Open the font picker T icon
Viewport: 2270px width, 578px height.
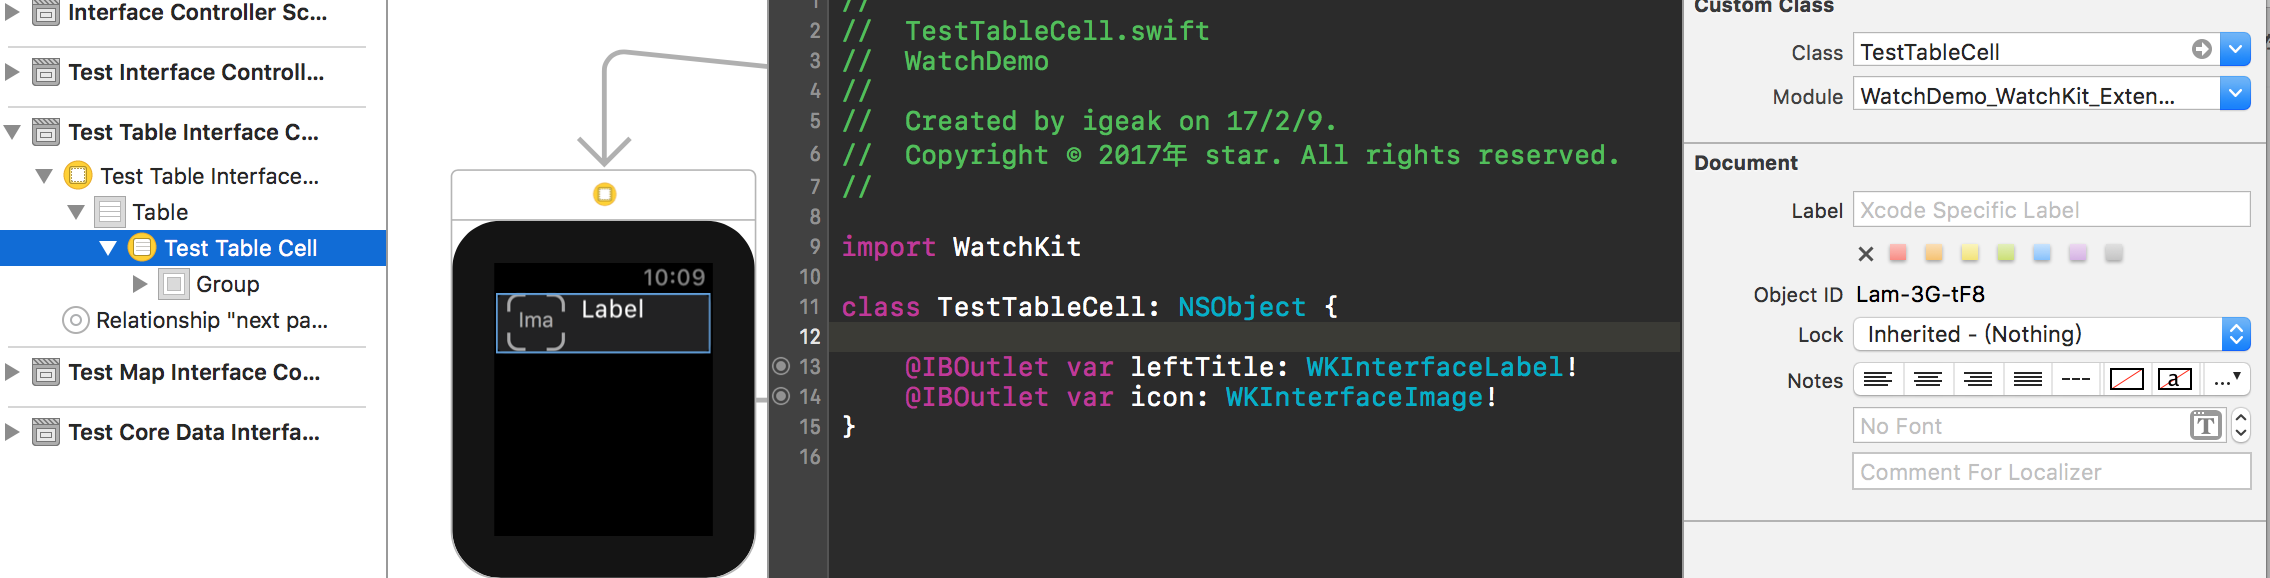pyautogui.click(x=2205, y=426)
